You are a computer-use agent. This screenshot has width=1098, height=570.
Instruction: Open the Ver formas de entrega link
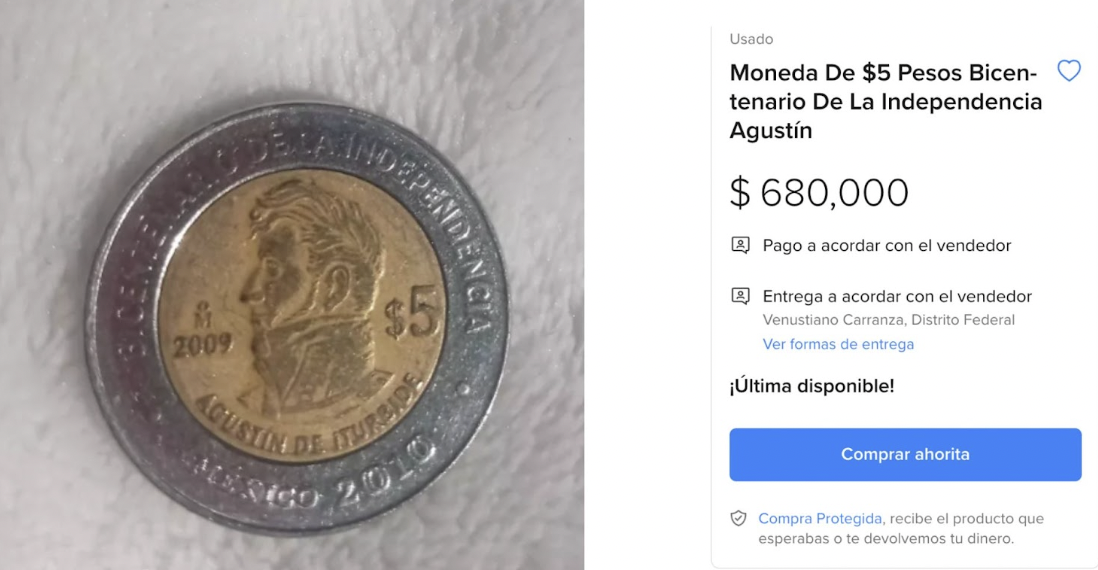point(838,344)
